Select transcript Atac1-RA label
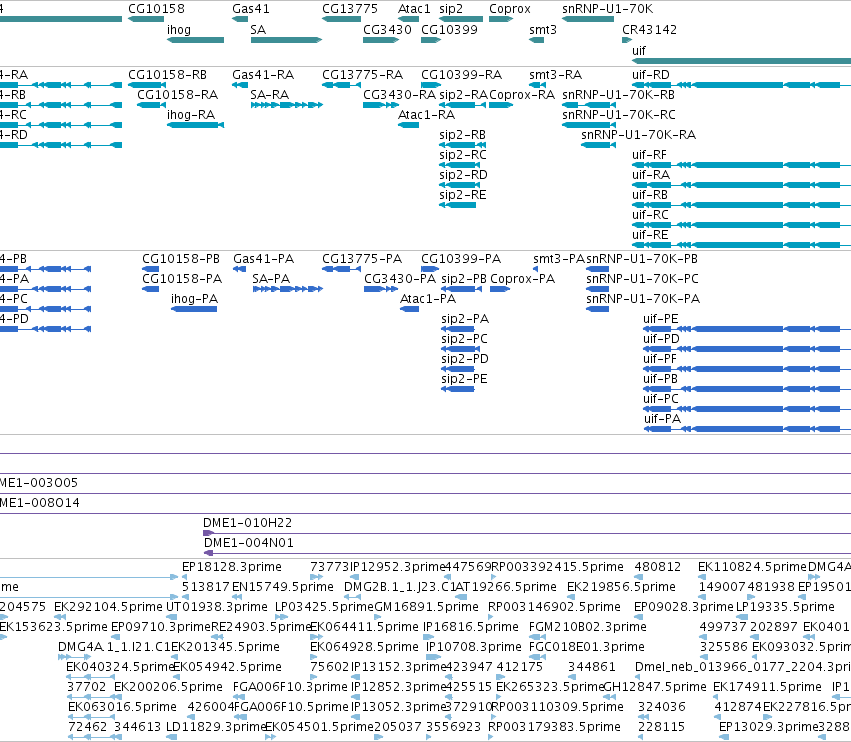 [x=427, y=115]
